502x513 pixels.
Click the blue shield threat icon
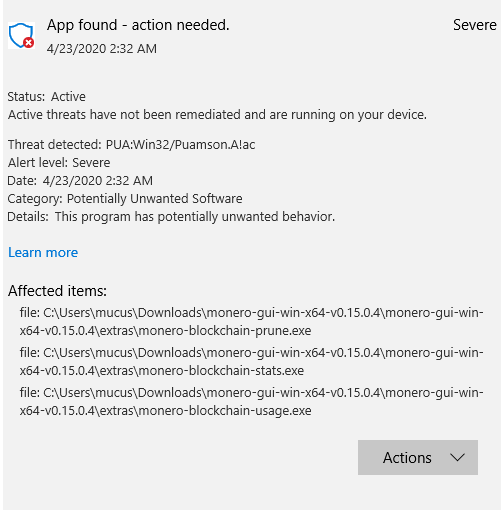tap(21, 36)
